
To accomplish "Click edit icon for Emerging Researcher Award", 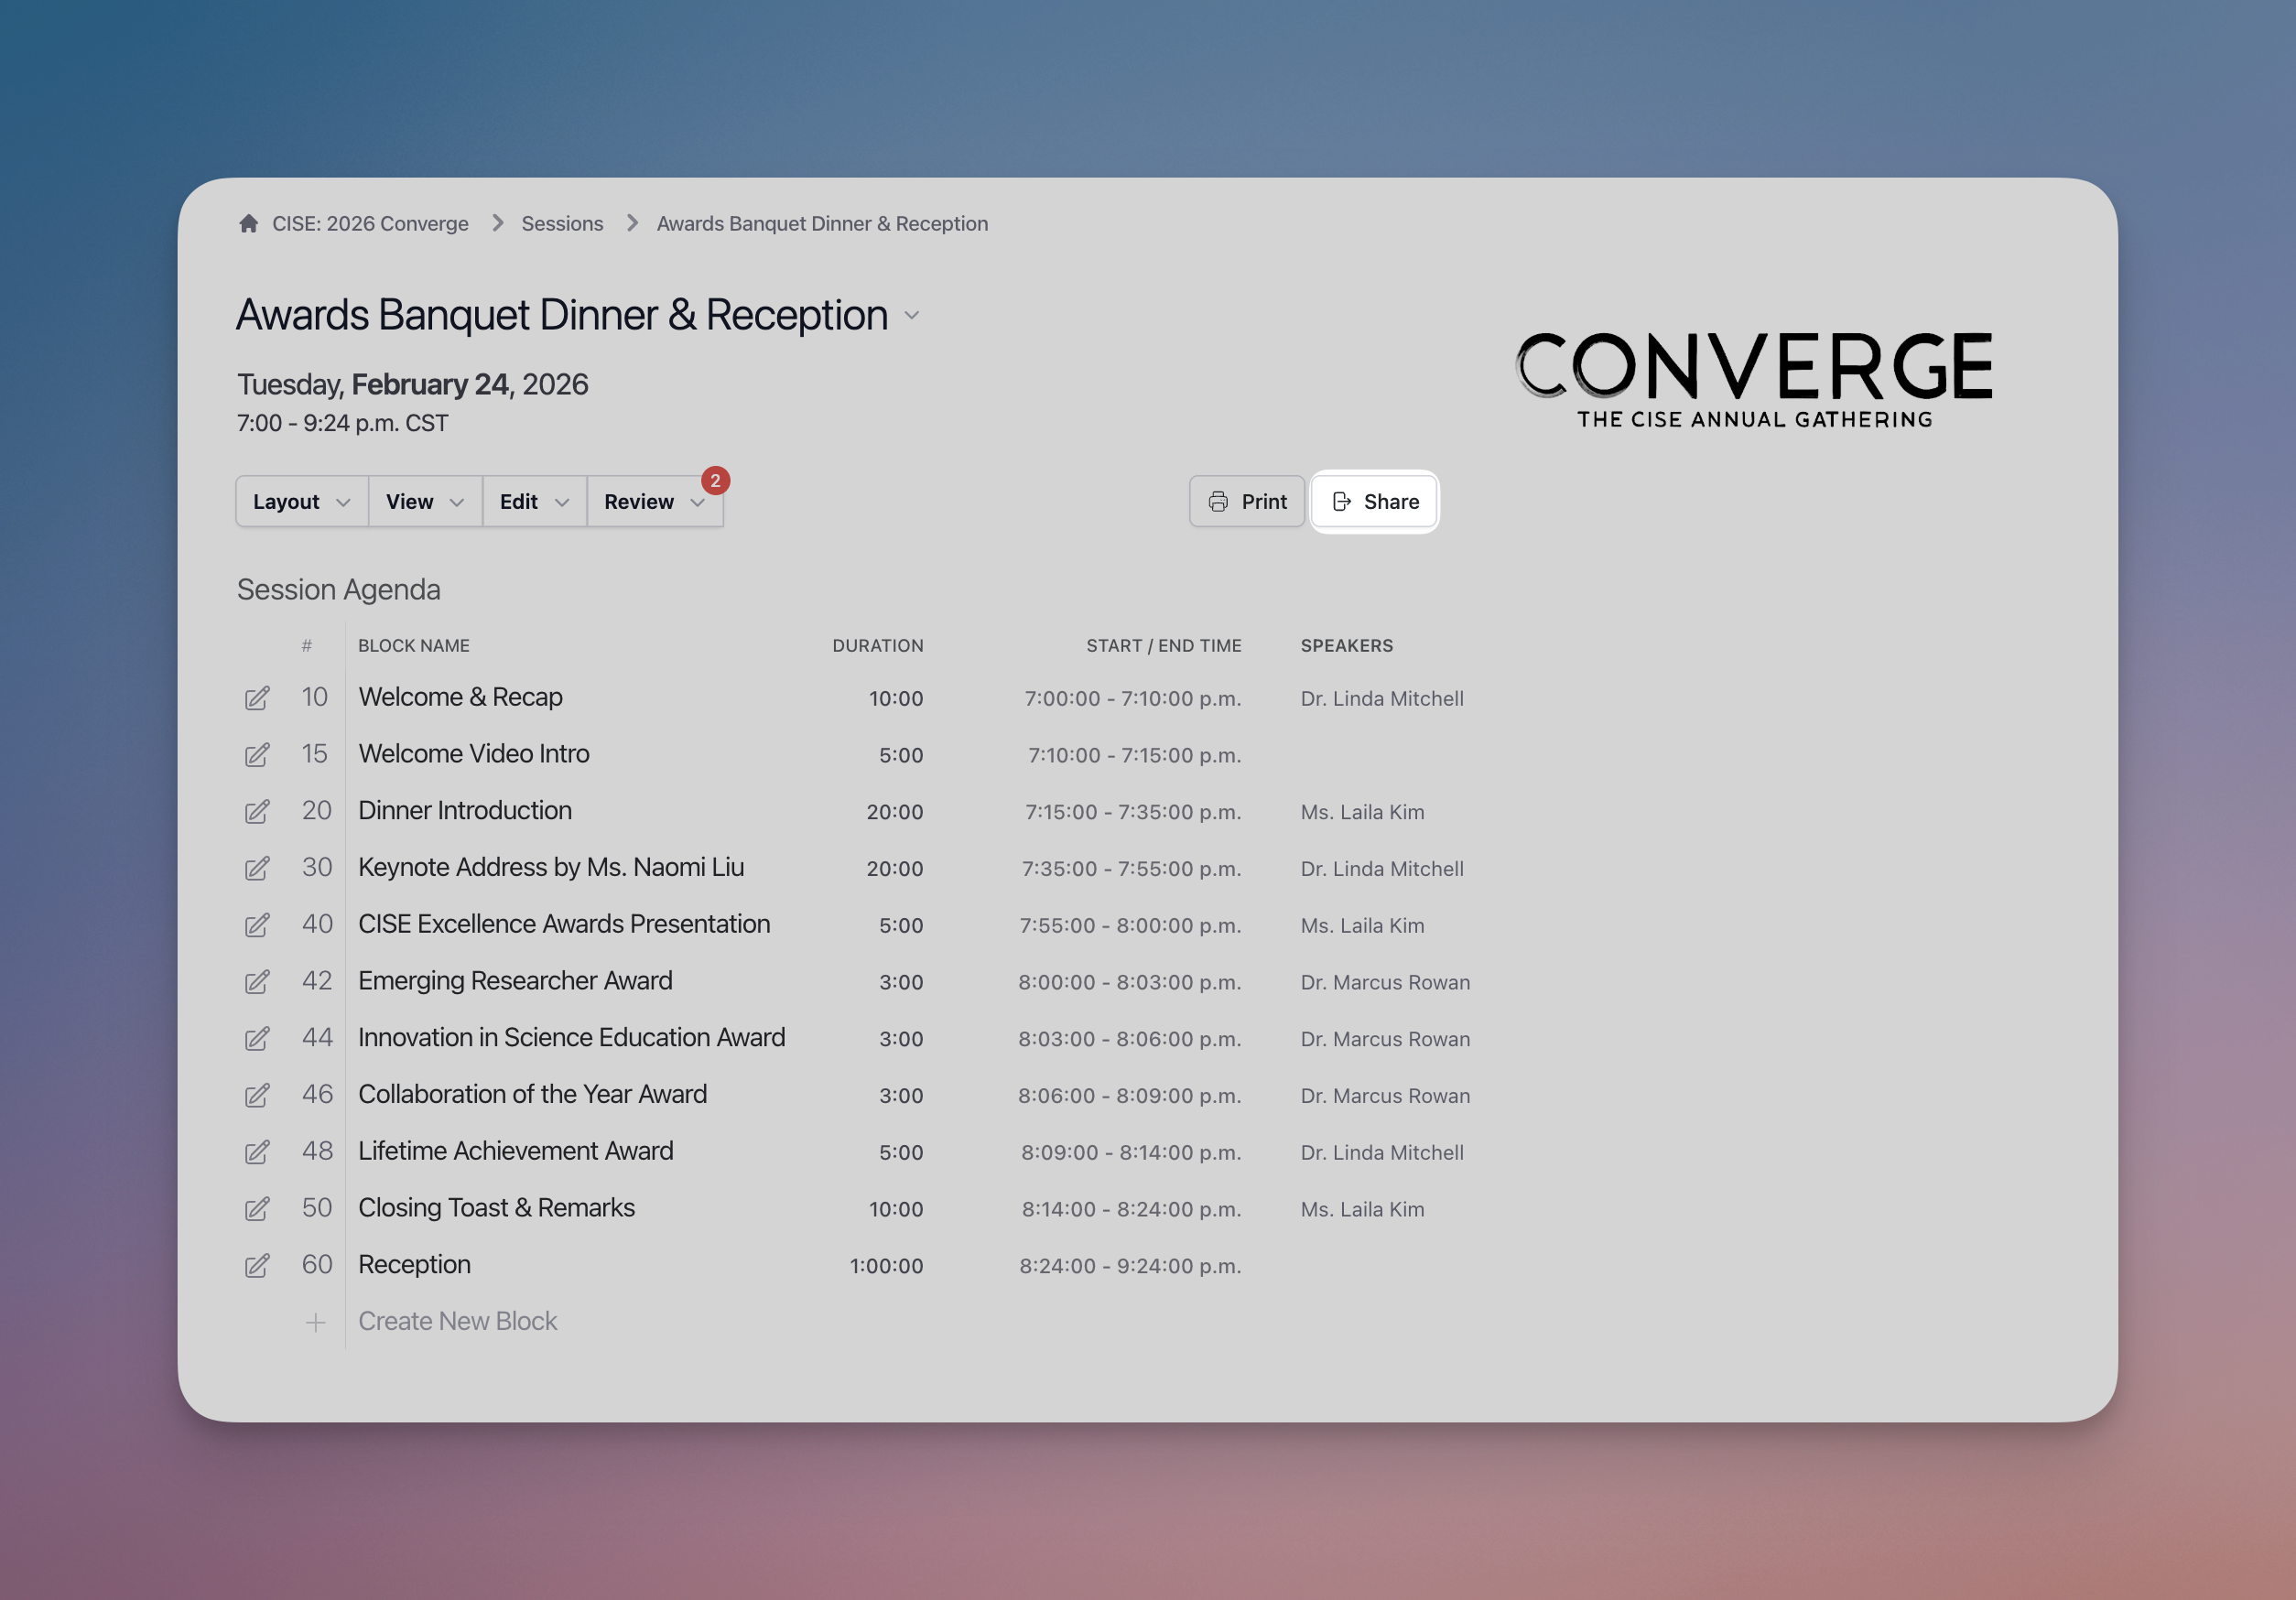I will coord(257,982).
